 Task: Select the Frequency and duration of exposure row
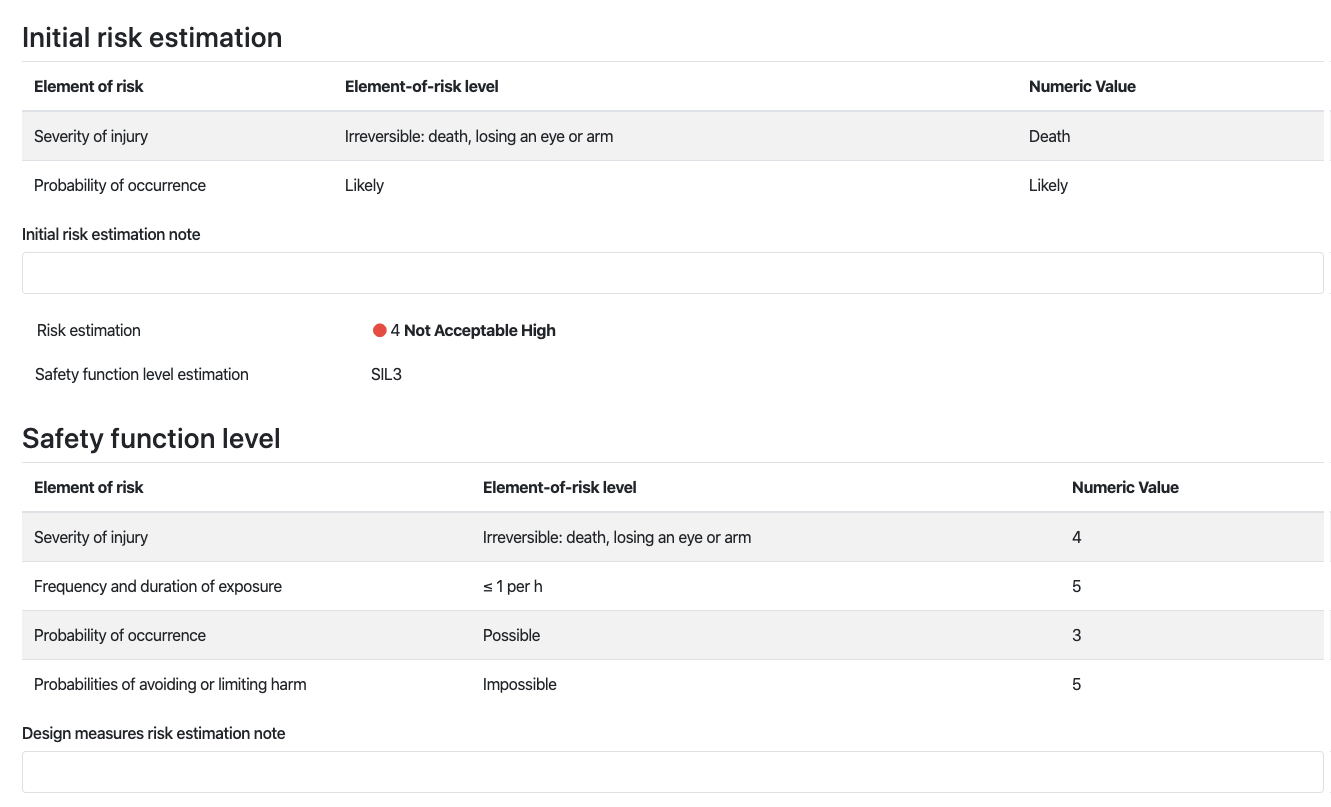tap(673, 586)
